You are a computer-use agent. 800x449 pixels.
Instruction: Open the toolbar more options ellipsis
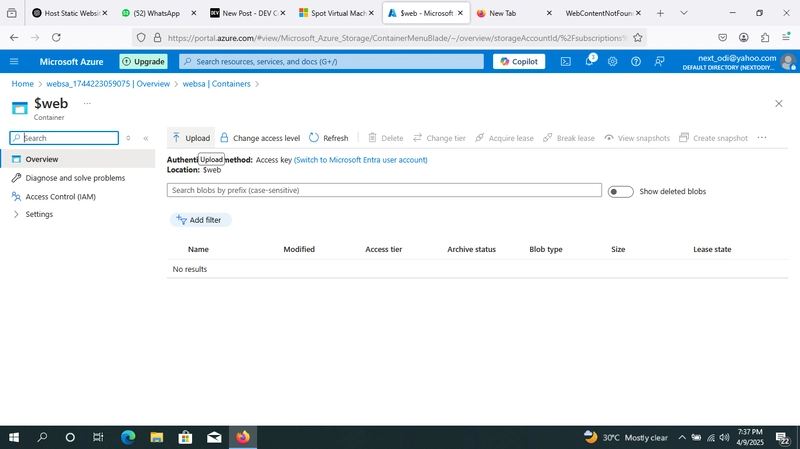click(x=762, y=138)
